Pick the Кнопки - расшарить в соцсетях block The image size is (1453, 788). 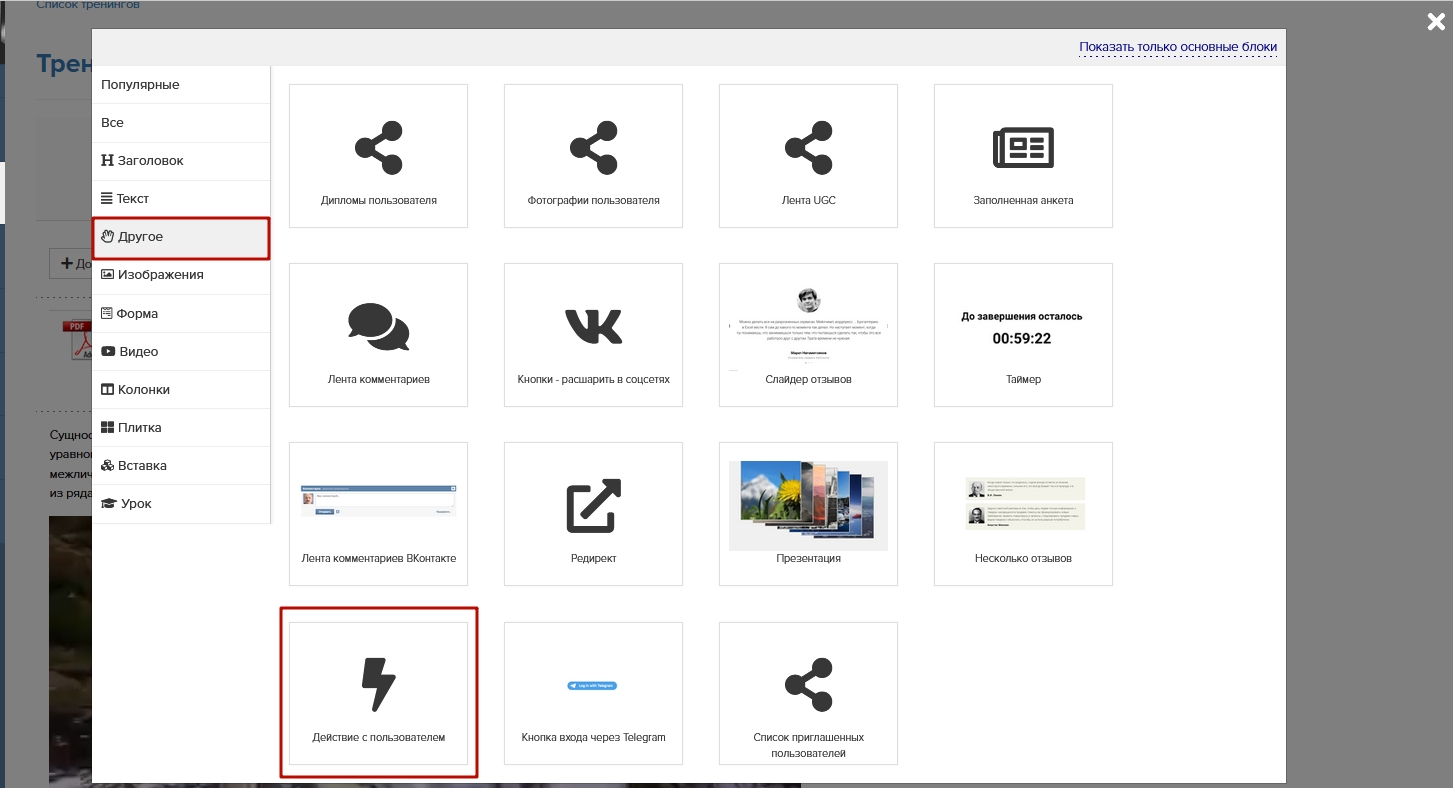pos(593,335)
